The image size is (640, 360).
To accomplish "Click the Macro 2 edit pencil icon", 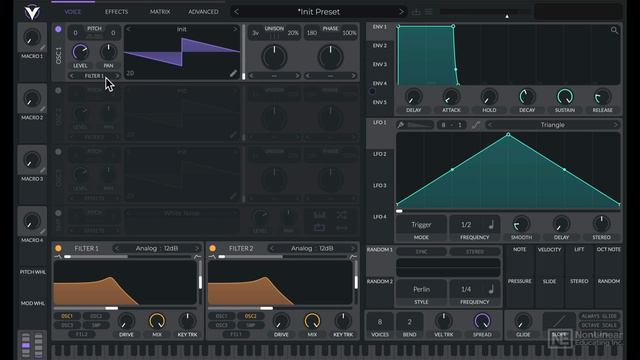I will click(42, 109).
